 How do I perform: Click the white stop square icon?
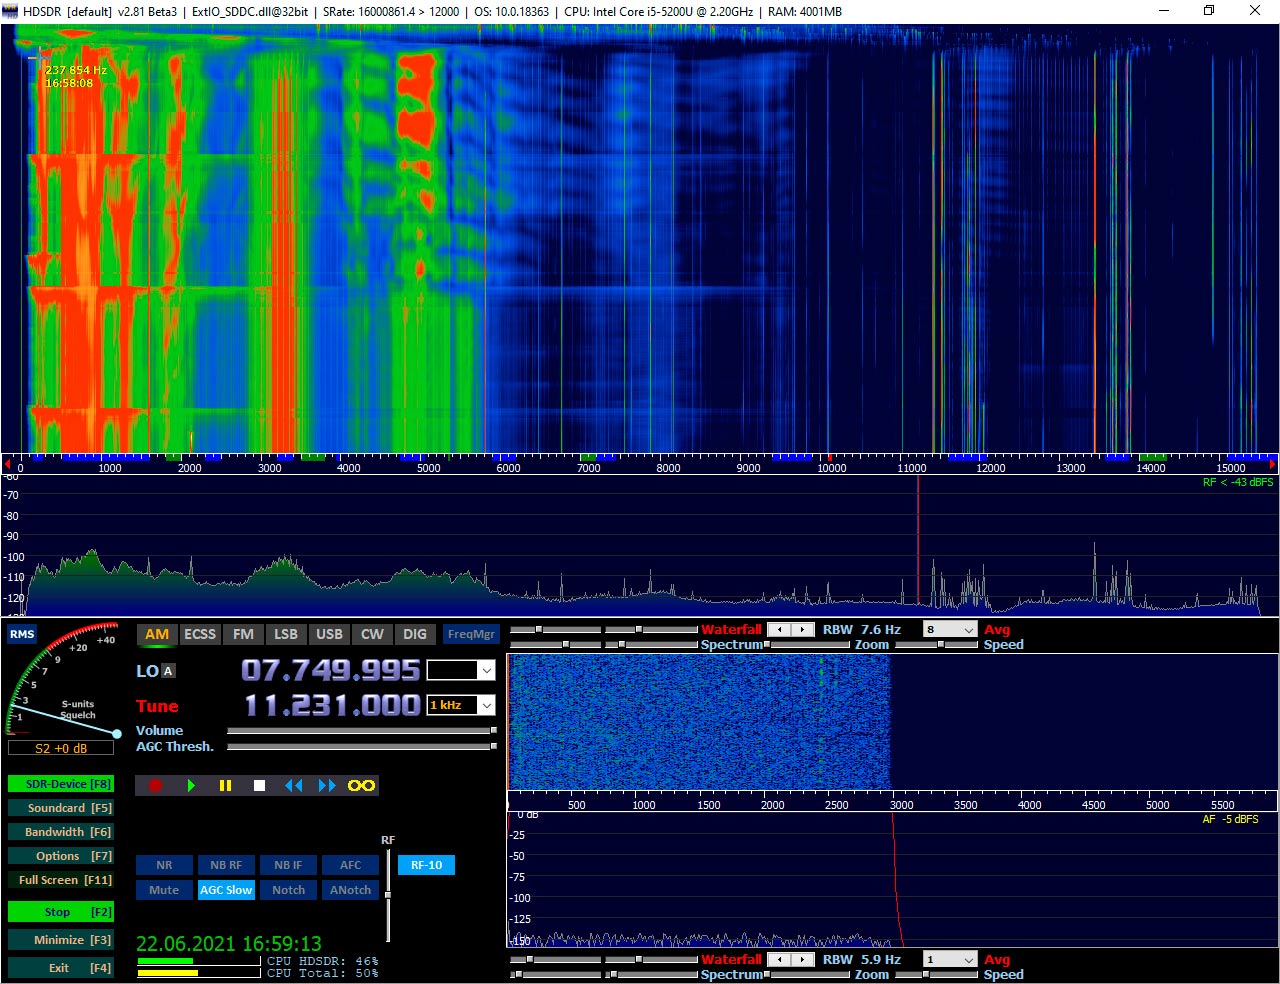coord(259,786)
